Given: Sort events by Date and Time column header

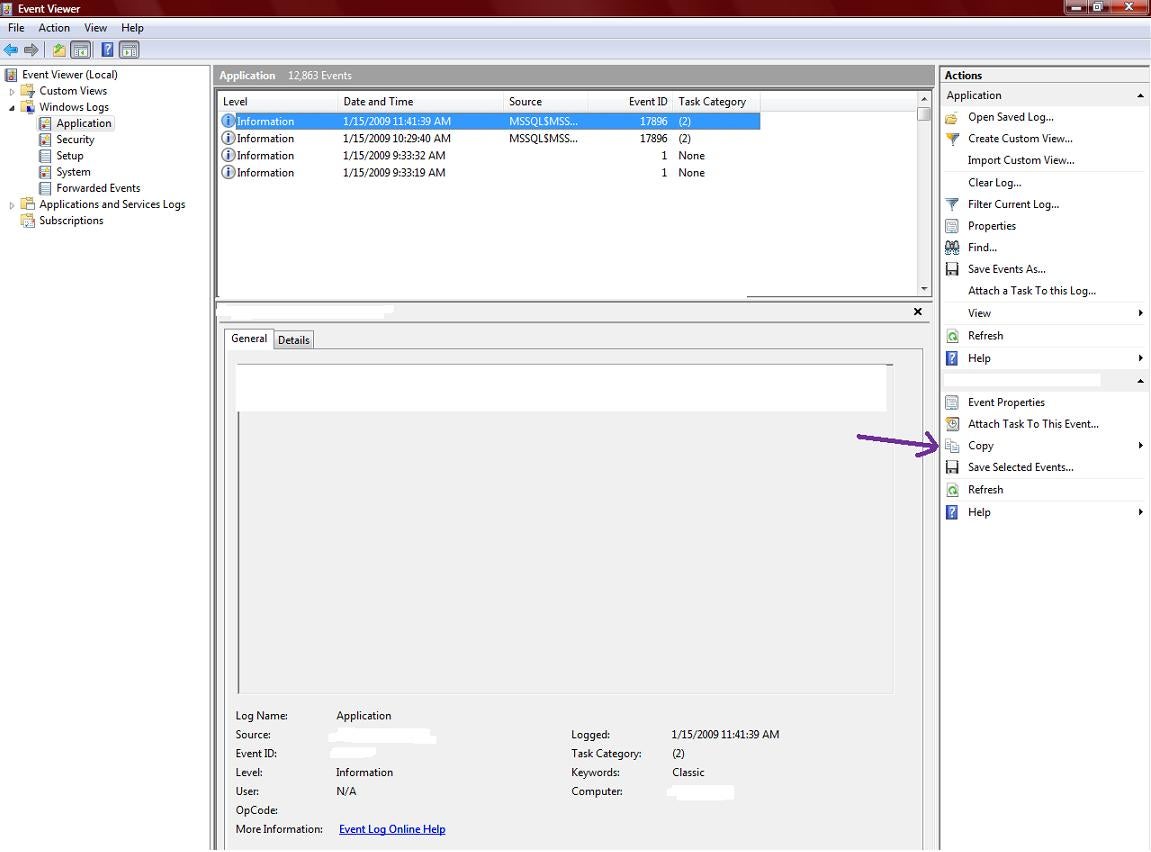Looking at the screenshot, I should tap(420, 101).
